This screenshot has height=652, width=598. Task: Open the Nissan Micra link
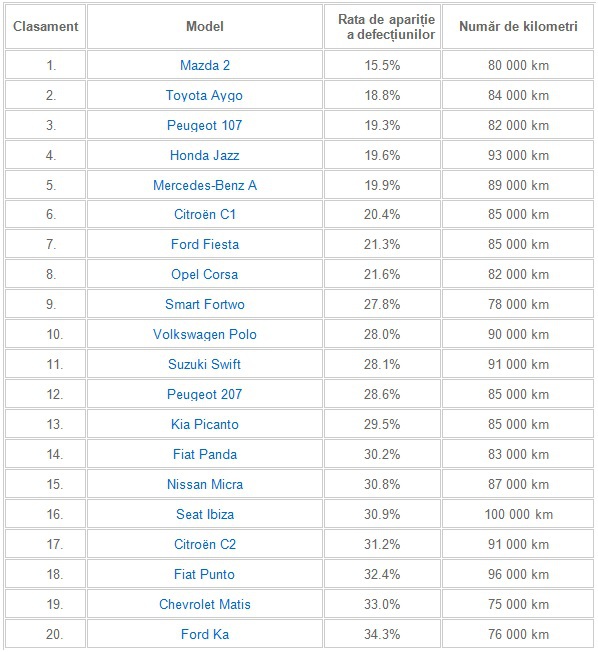point(205,484)
